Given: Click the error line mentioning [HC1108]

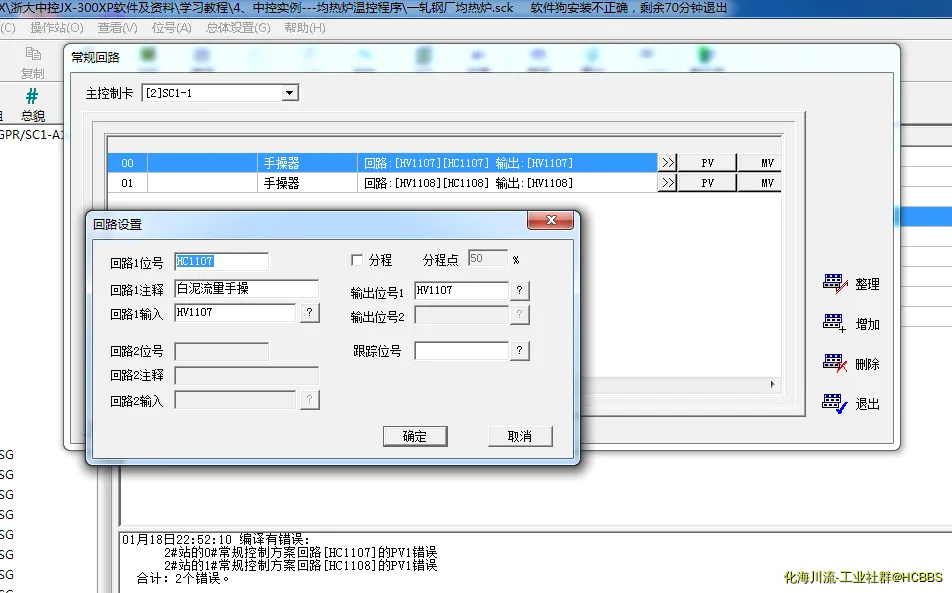Looking at the screenshot, I should pos(301,565).
